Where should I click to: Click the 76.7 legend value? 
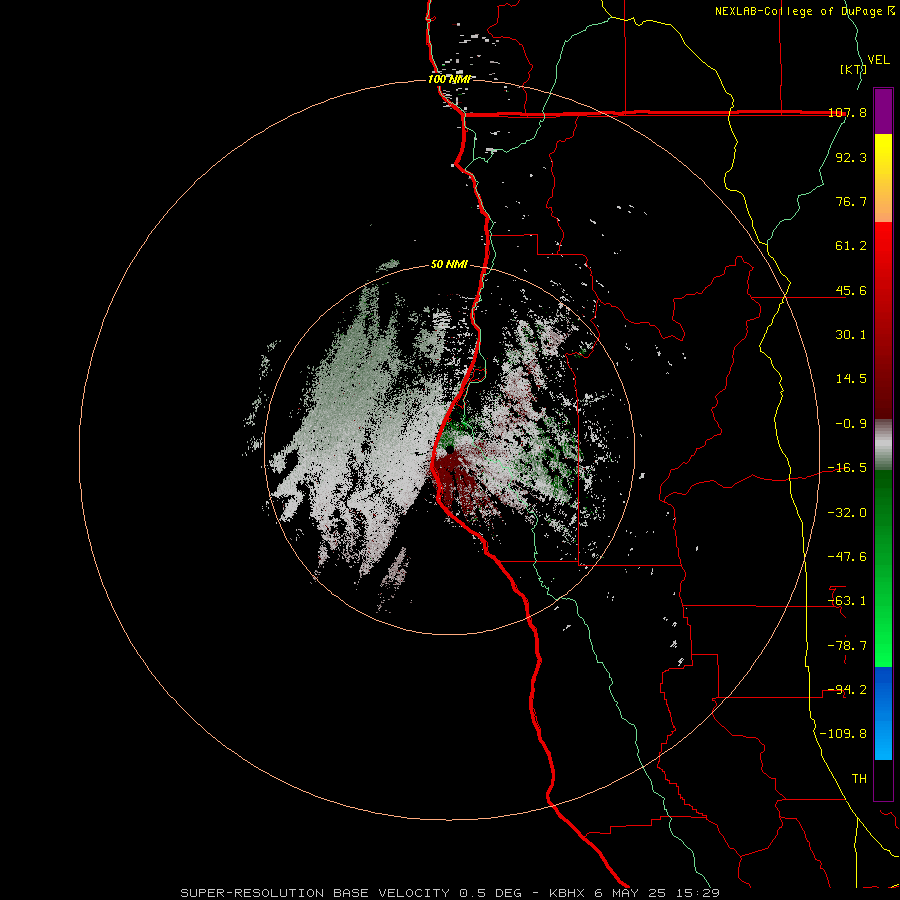(851, 201)
